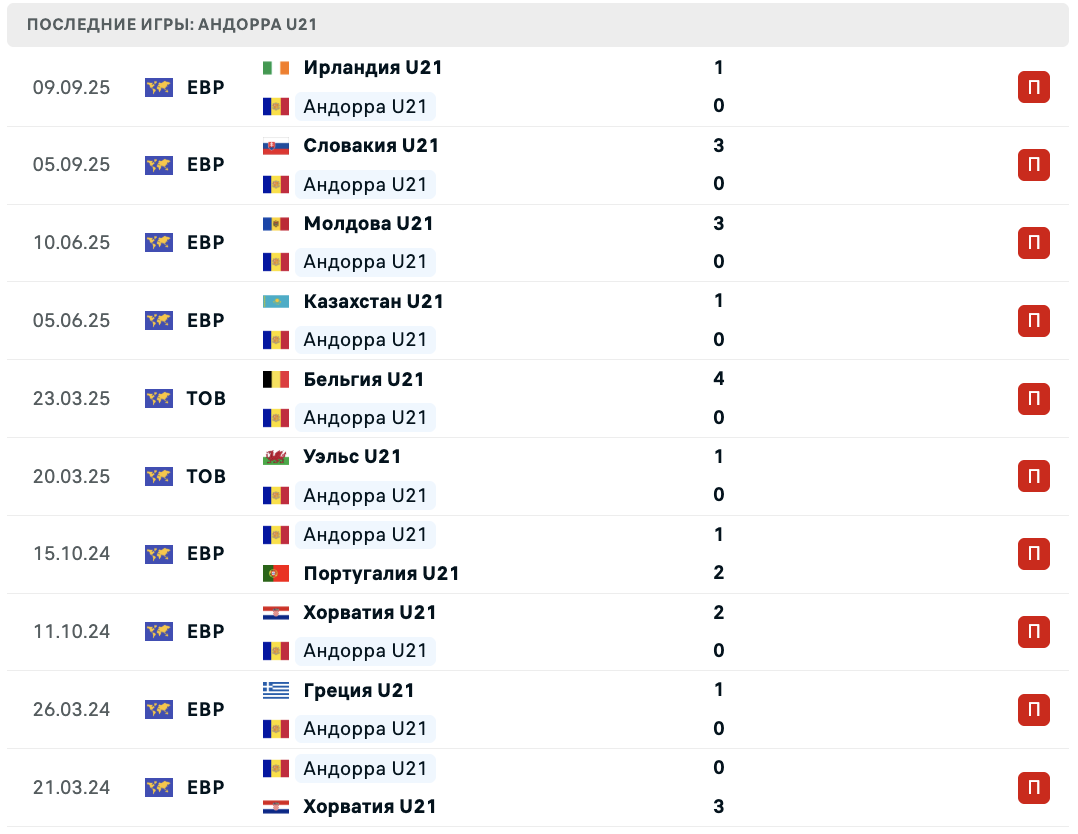Image resolution: width=1078 pixels, height=834 pixels.
Task: Open the 15.10.24 match date row
Action: pyautogui.click(x=71, y=554)
